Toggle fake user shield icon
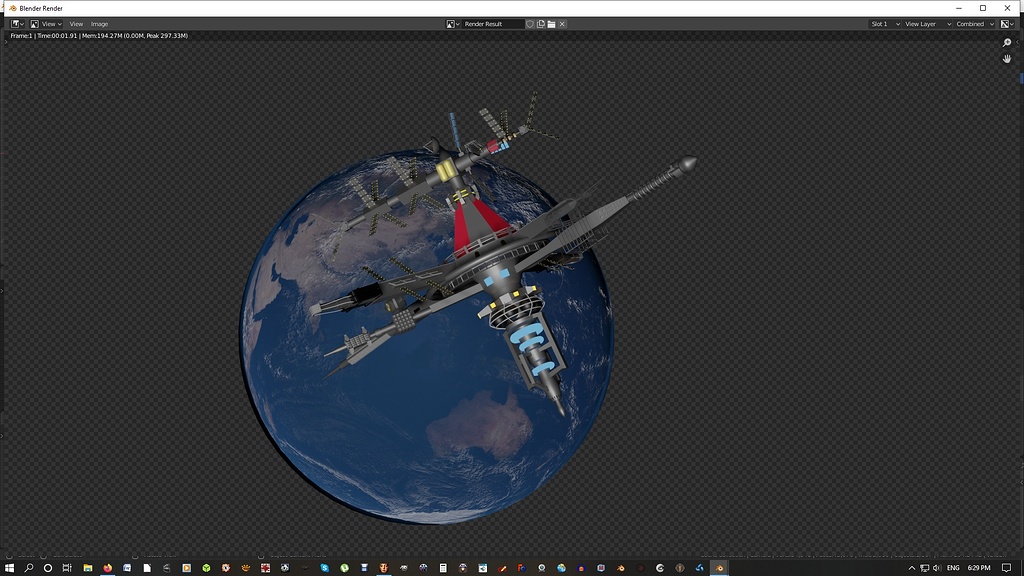This screenshot has width=1024, height=576. click(x=530, y=24)
